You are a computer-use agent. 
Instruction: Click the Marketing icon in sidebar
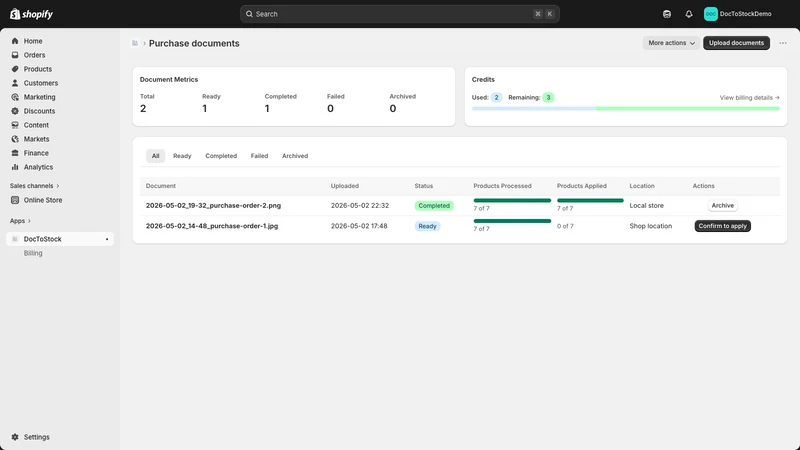point(15,97)
